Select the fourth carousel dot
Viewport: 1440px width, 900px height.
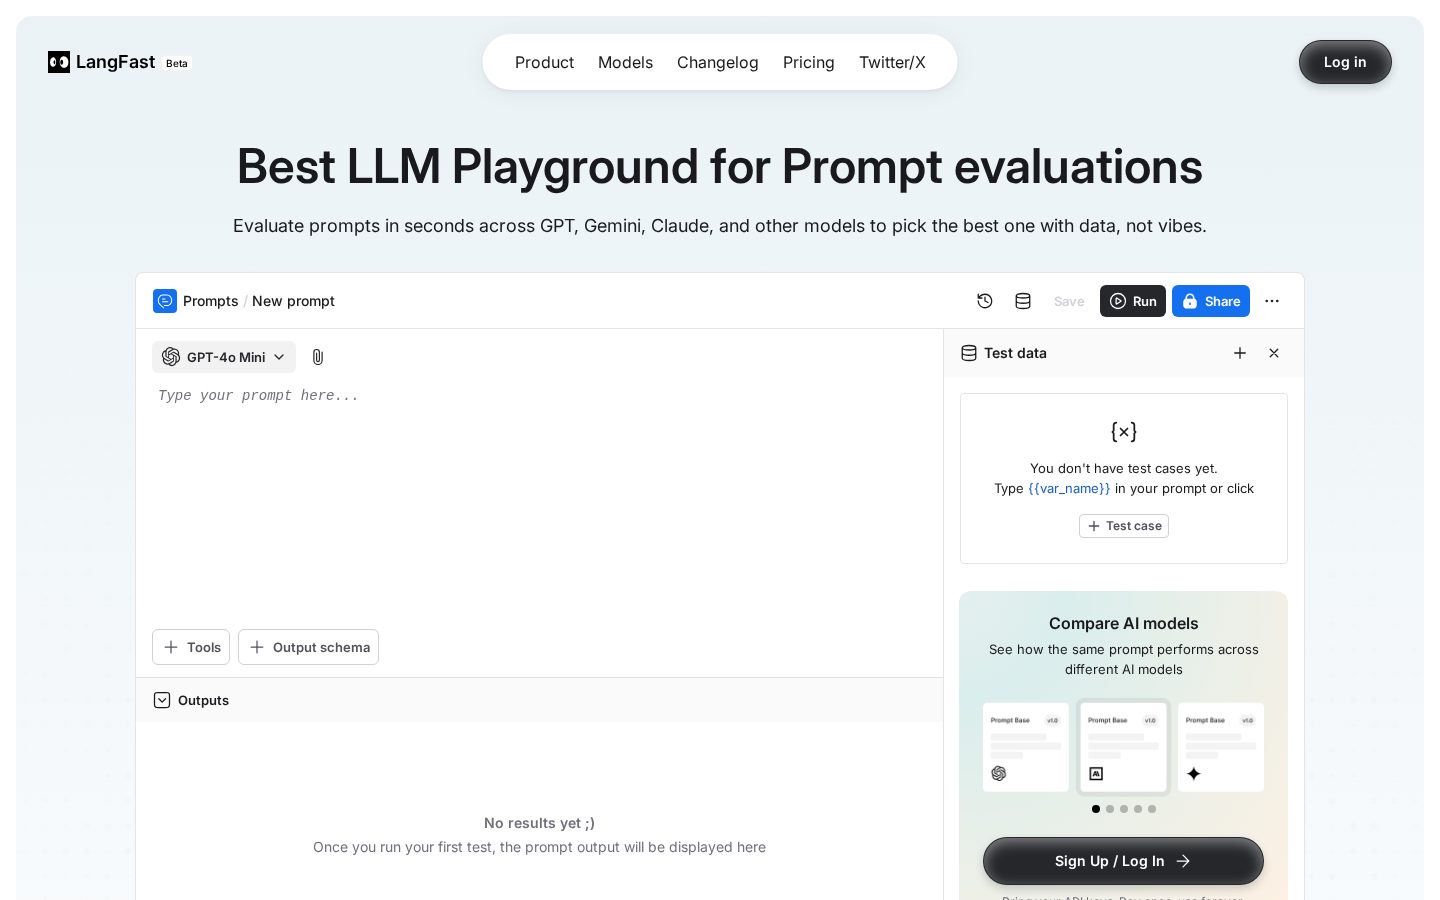(1138, 809)
